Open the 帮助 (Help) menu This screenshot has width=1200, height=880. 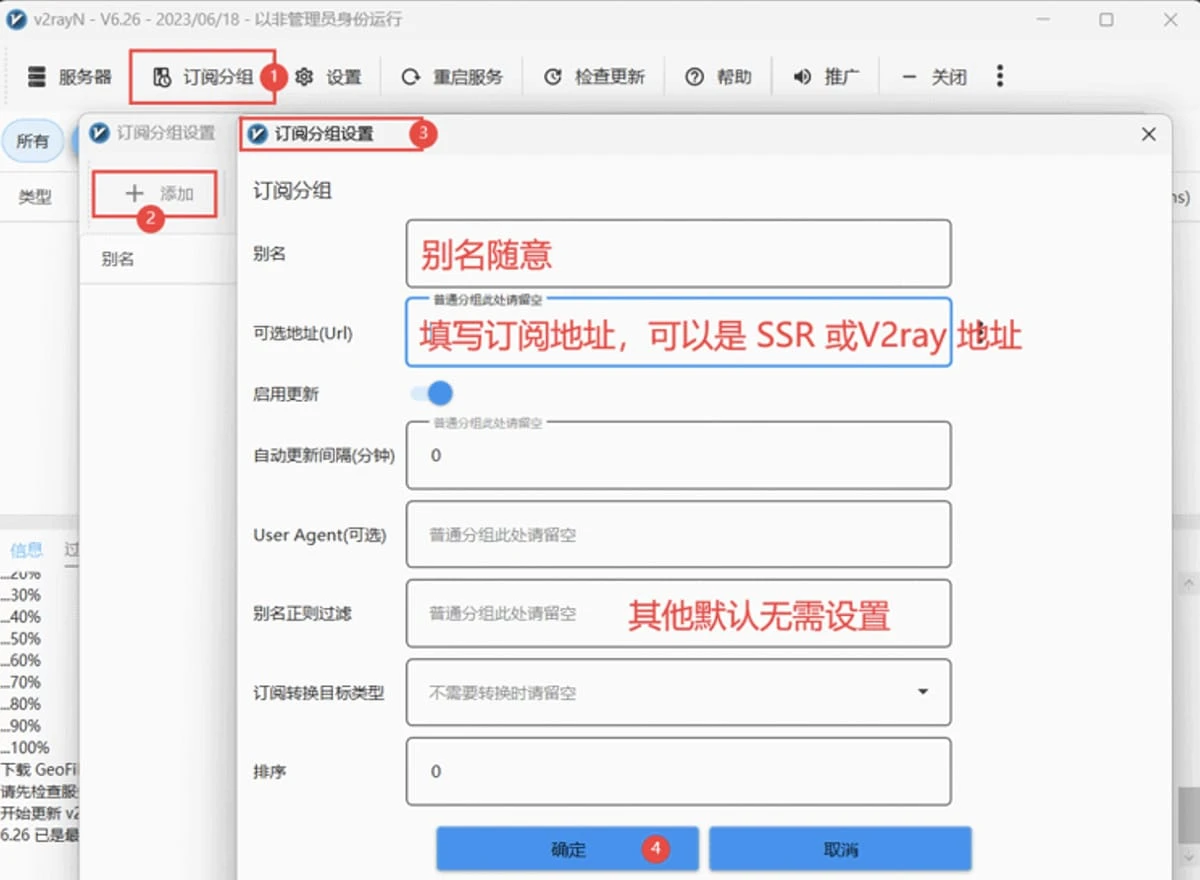click(x=718, y=77)
